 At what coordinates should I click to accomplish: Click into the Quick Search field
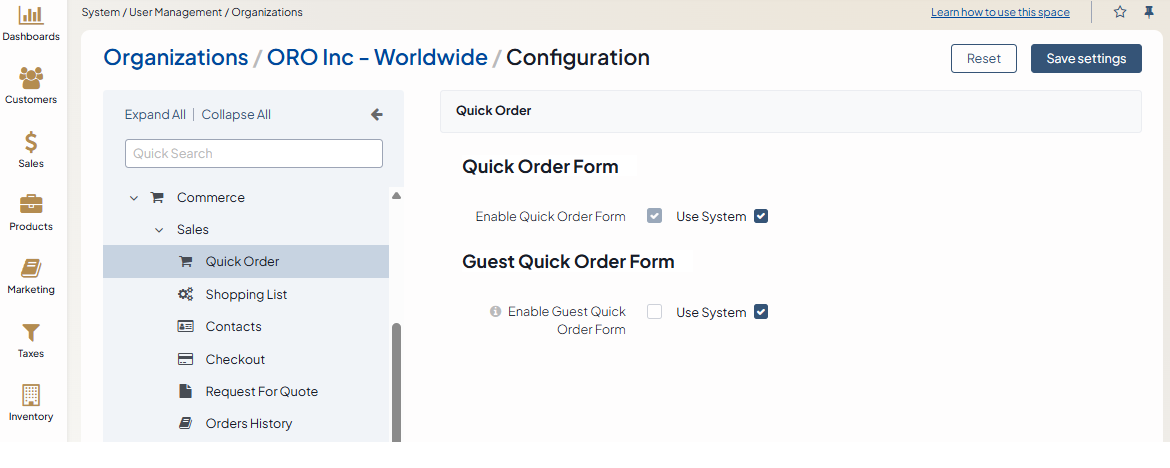pyautogui.click(x=254, y=153)
